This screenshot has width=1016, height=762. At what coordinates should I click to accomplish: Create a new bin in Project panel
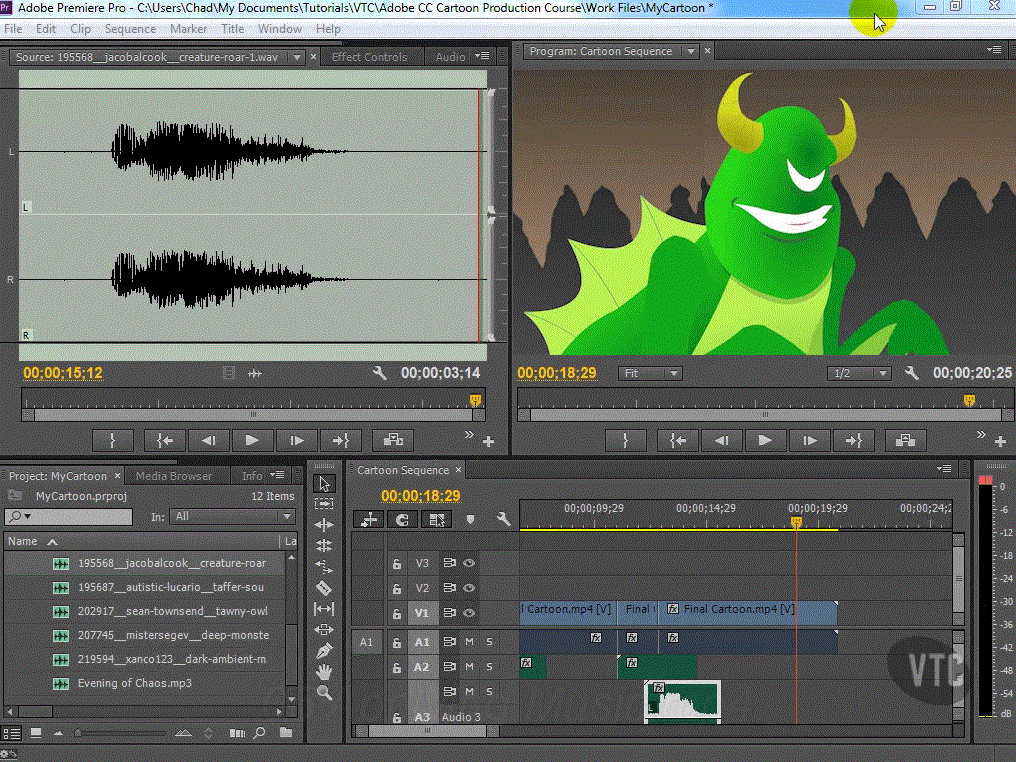coord(286,733)
